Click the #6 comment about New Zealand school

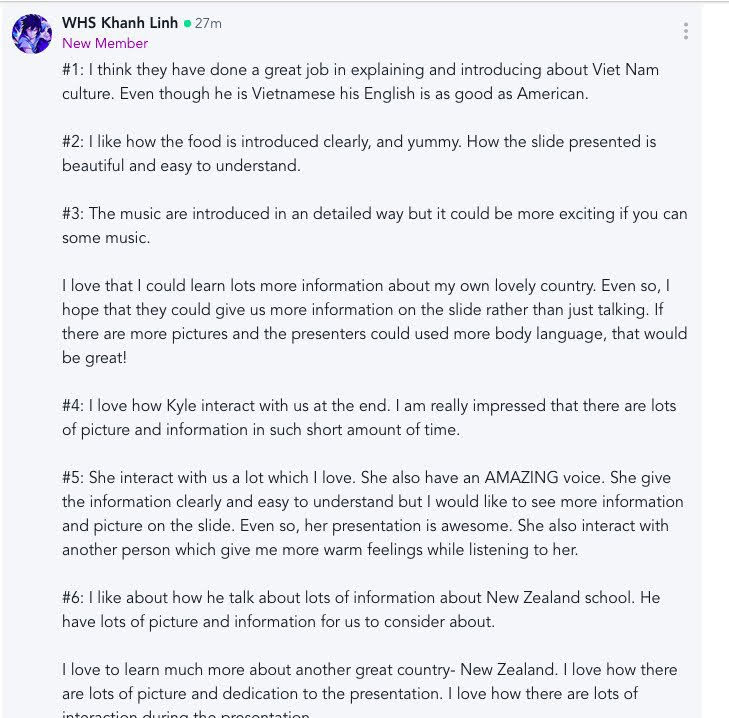pos(361,609)
